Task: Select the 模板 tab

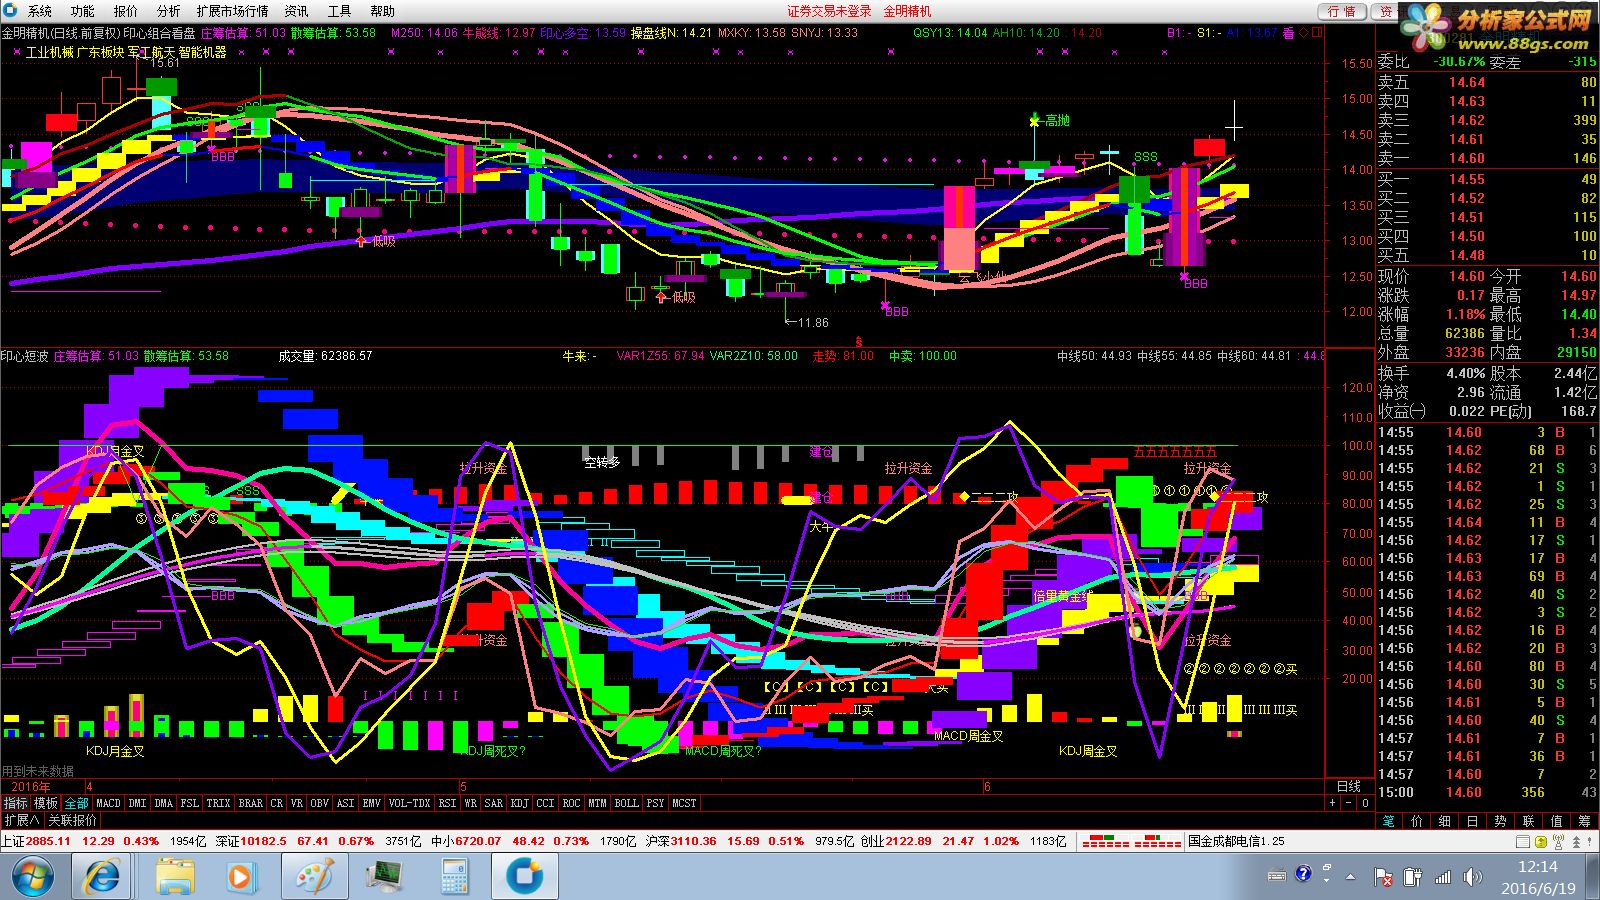Action: [46, 803]
